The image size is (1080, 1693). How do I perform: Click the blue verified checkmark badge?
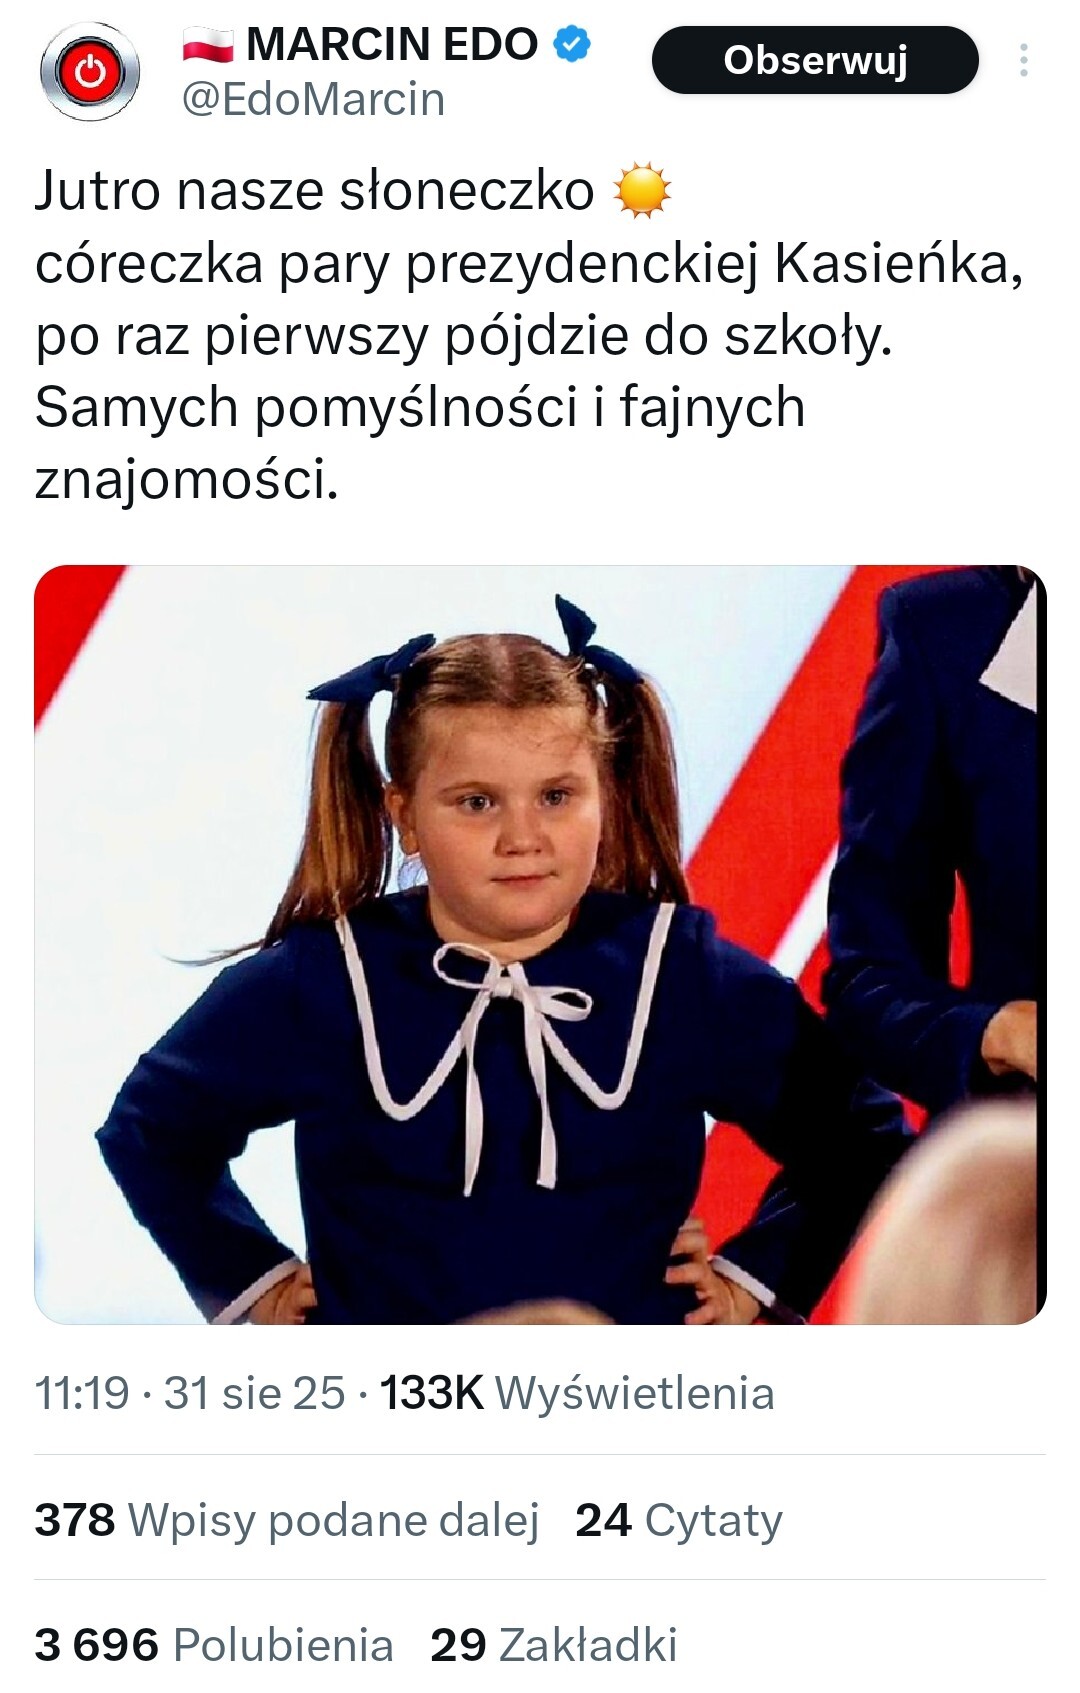(572, 44)
